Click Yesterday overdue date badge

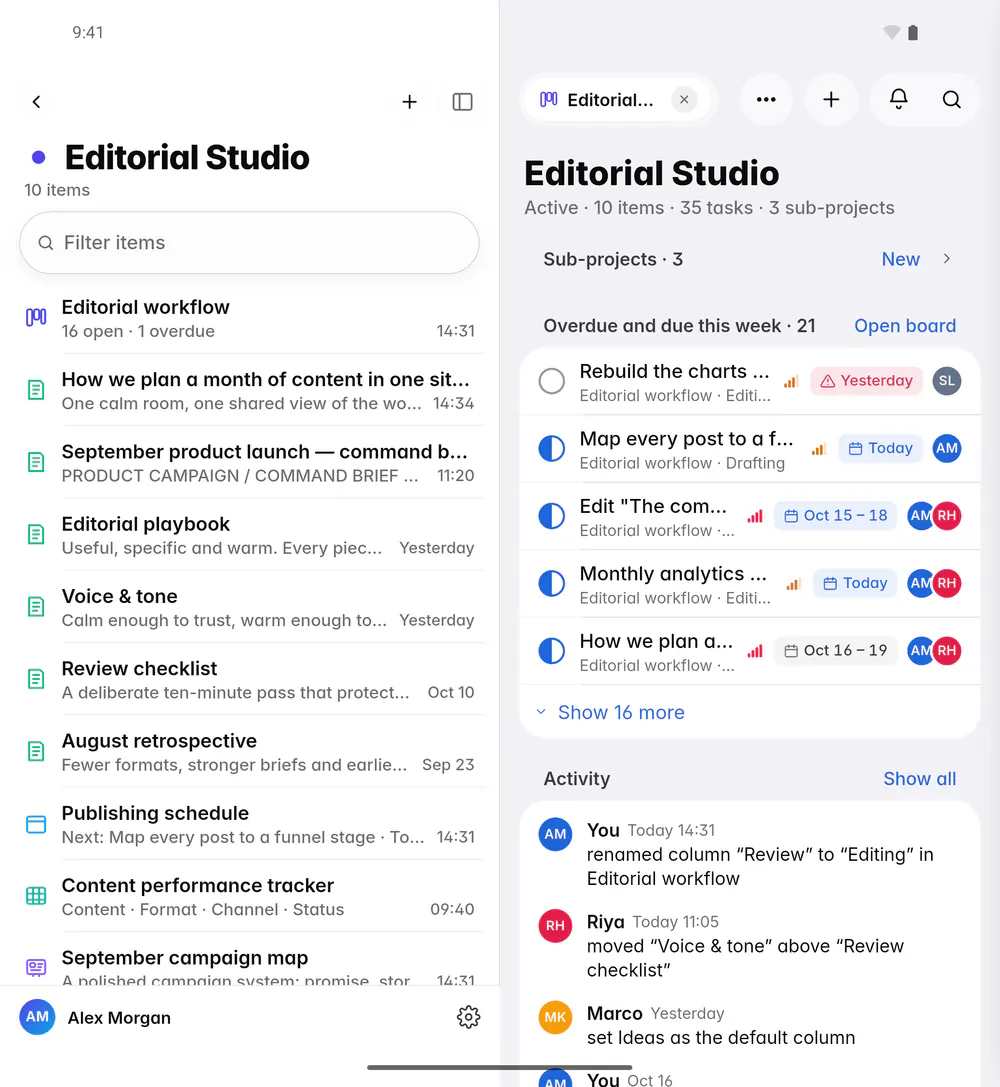coord(866,381)
